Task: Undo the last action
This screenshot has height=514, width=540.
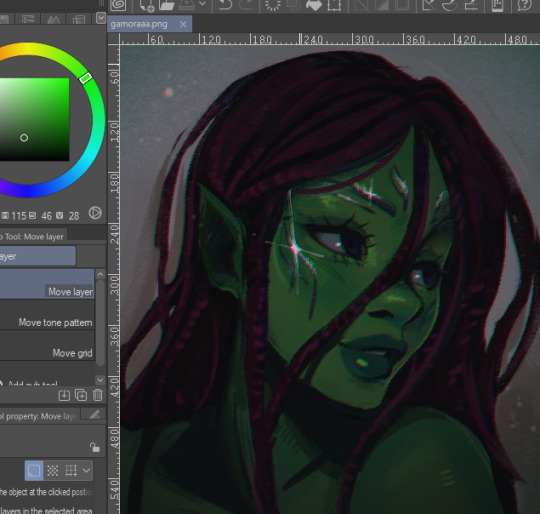Action: click(225, 5)
